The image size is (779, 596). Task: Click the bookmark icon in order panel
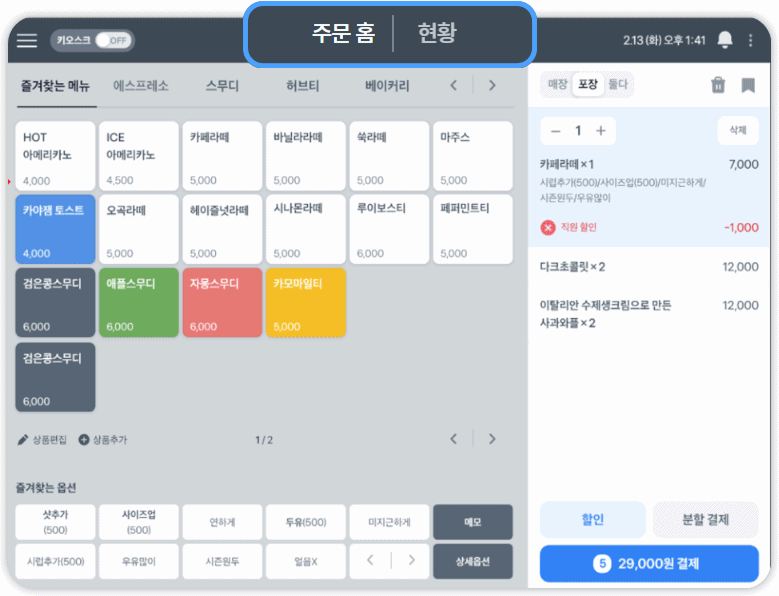tap(748, 86)
